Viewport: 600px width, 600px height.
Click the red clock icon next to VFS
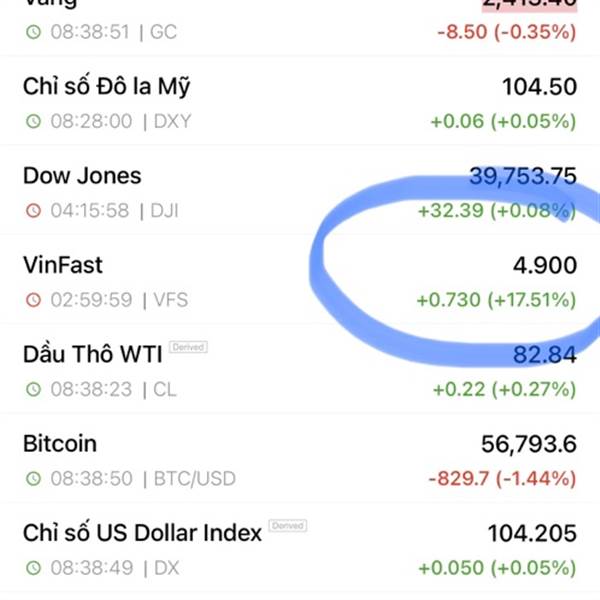(33, 300)
